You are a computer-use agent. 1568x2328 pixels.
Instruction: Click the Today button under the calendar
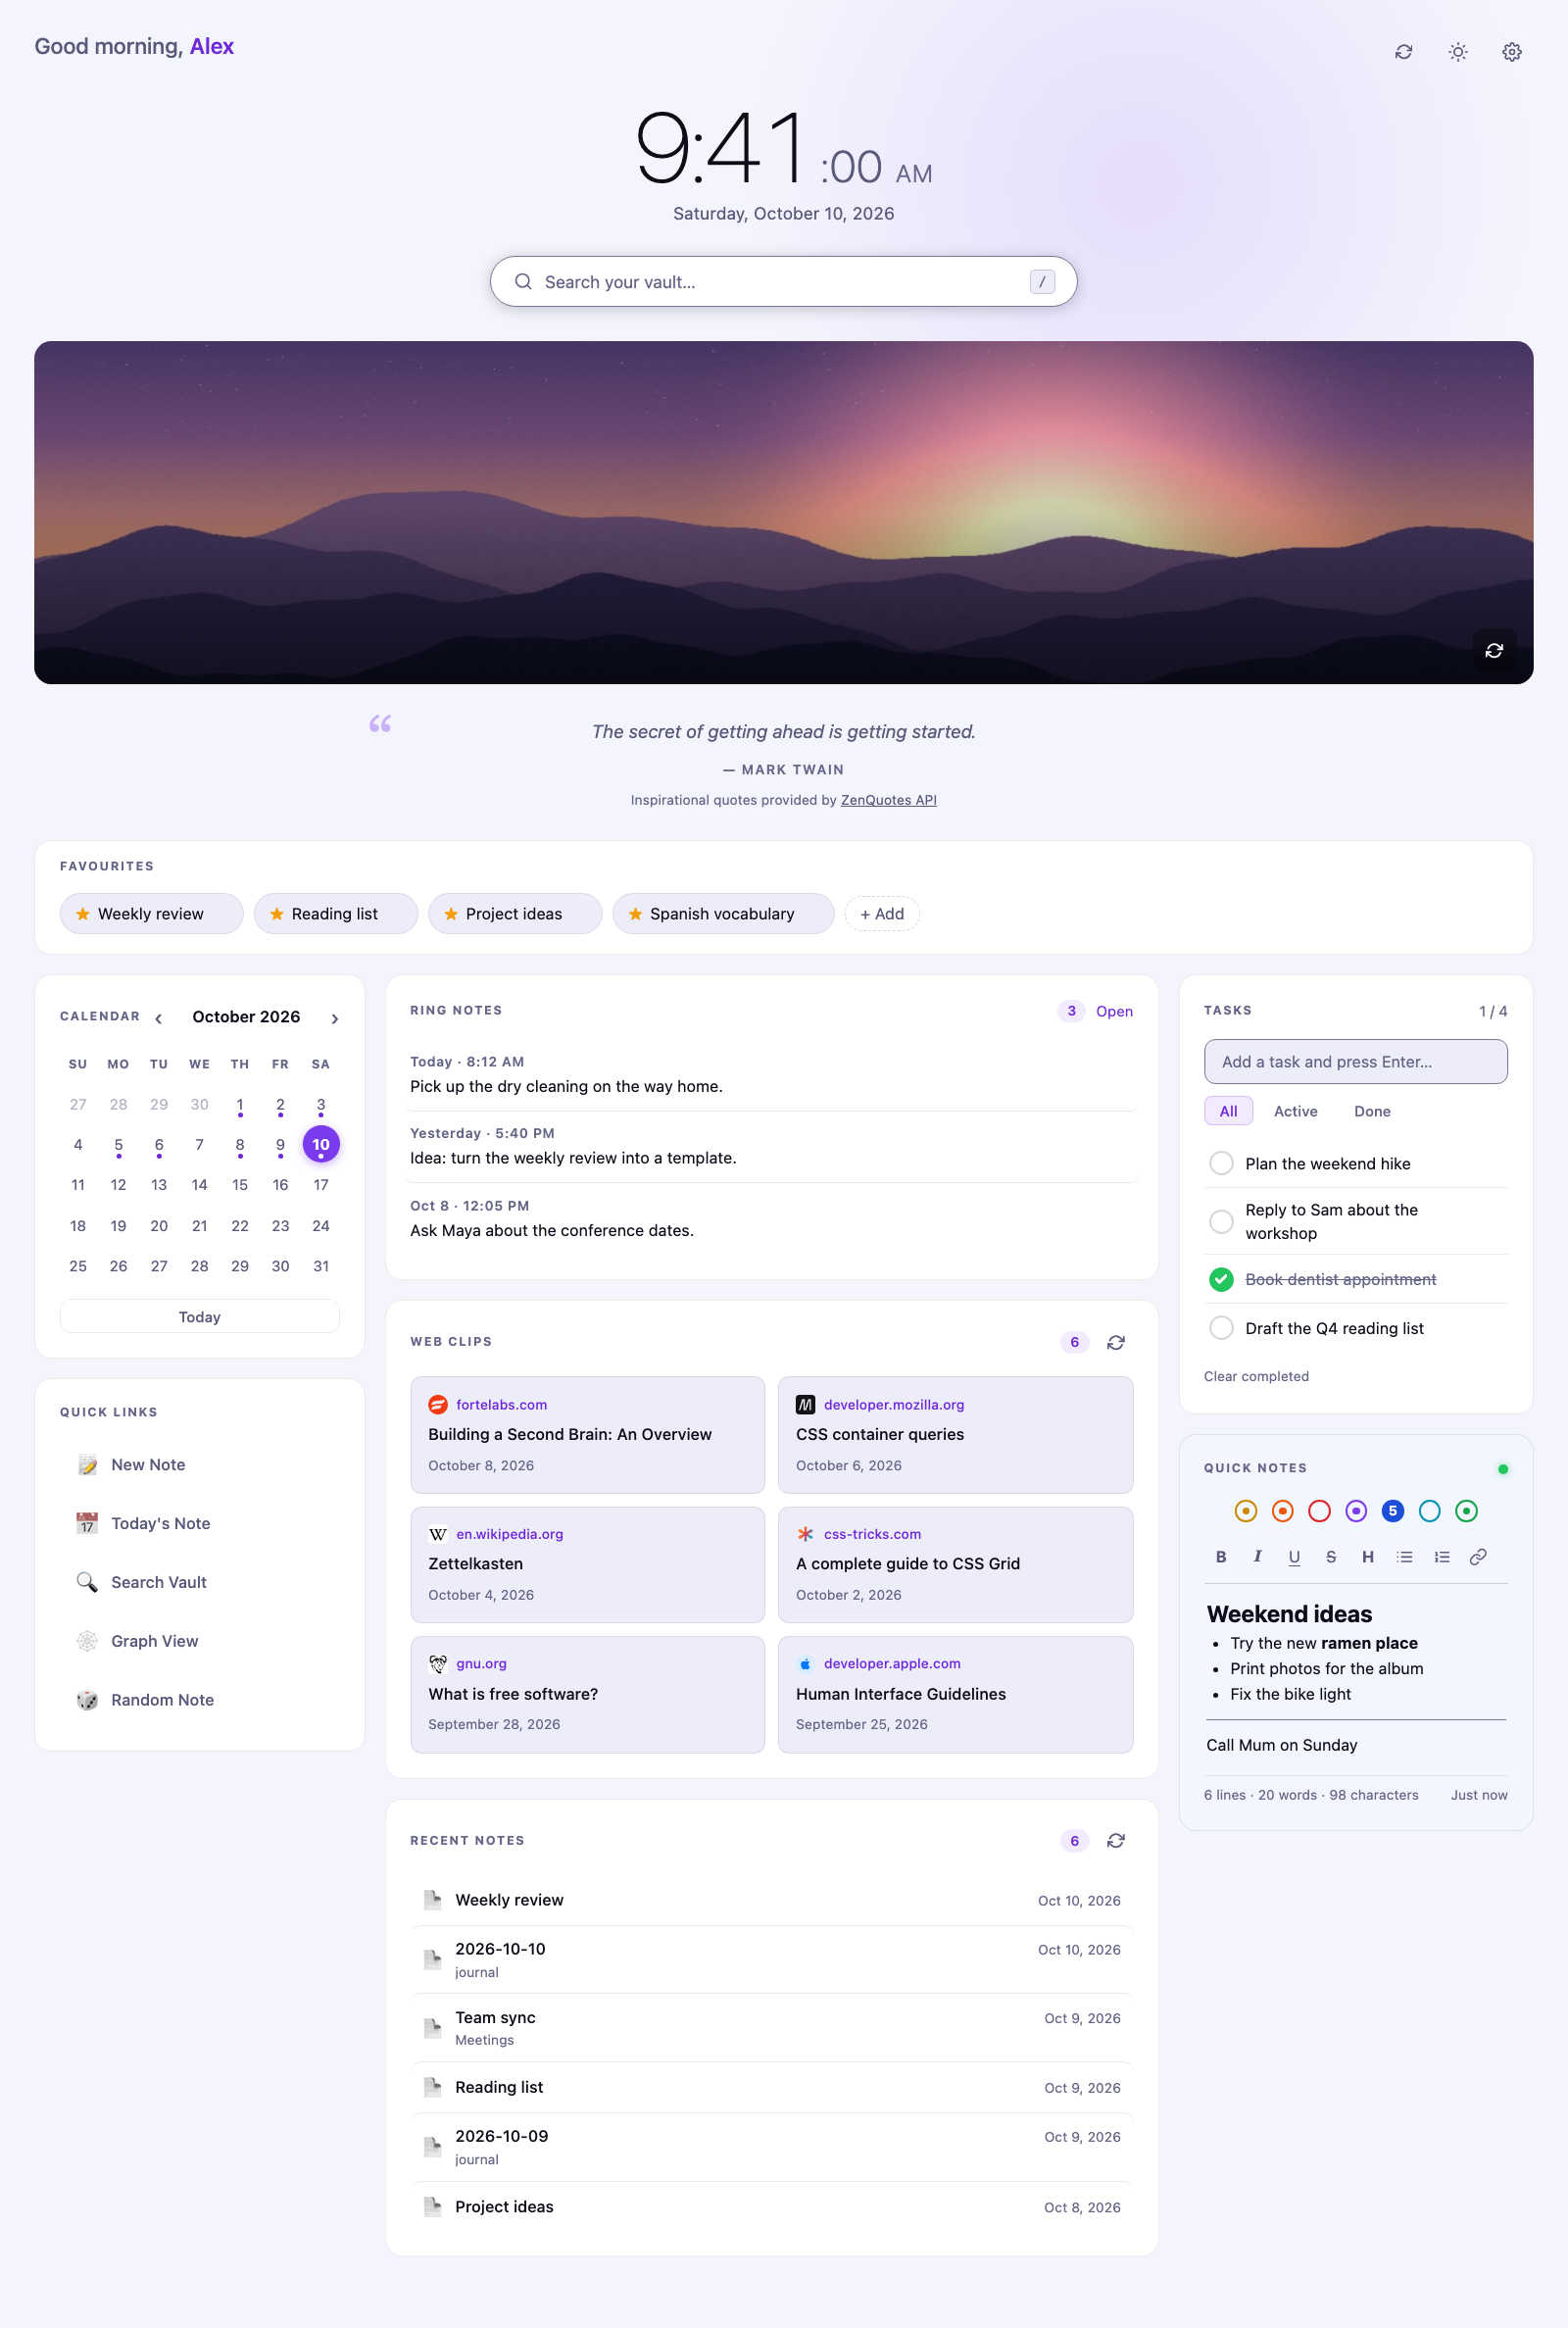pos(200,1317)
